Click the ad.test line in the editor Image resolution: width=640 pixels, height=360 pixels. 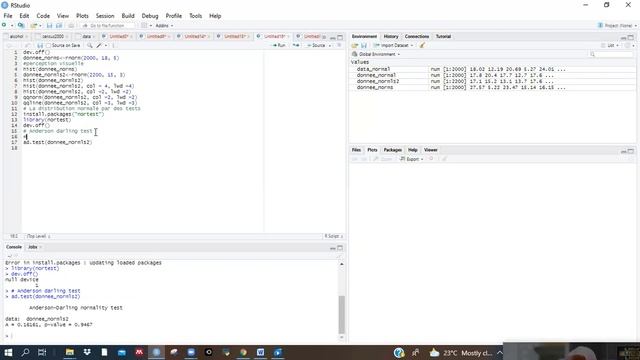tap(58, 142)
